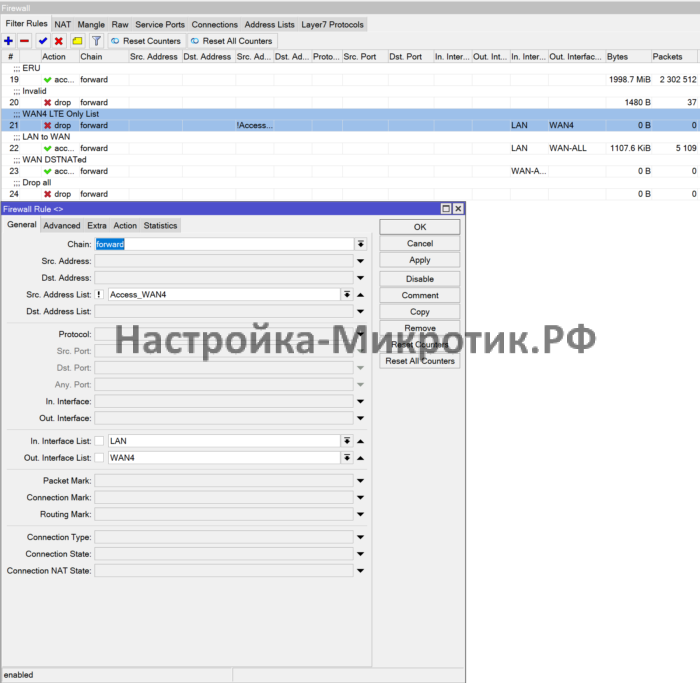Click the LAN In. Interface List field
This screenshot has width=700, height=683.
(224, 441)
